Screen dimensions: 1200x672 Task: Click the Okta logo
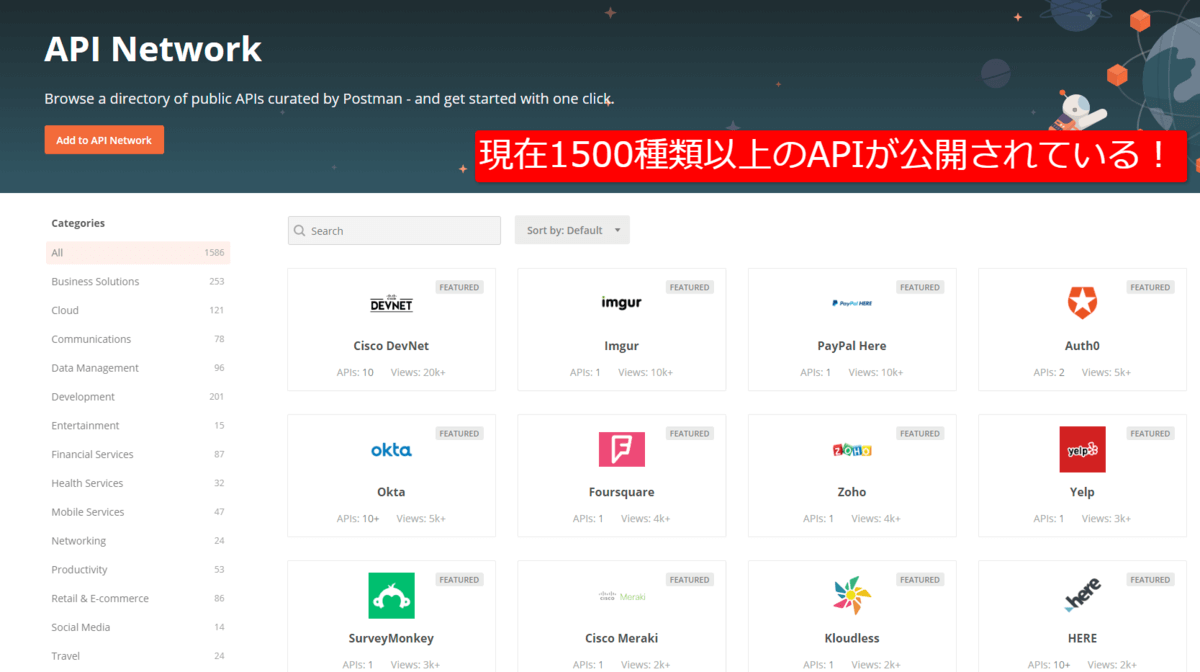tap(391, 450)
